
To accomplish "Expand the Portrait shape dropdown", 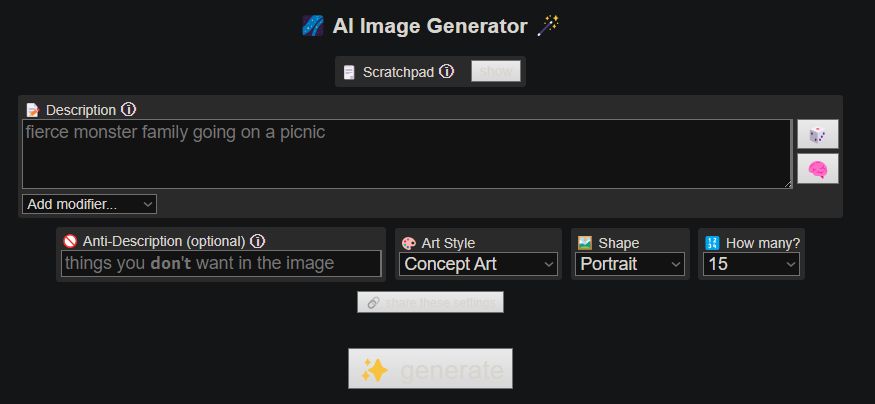I will click(631, 264).
